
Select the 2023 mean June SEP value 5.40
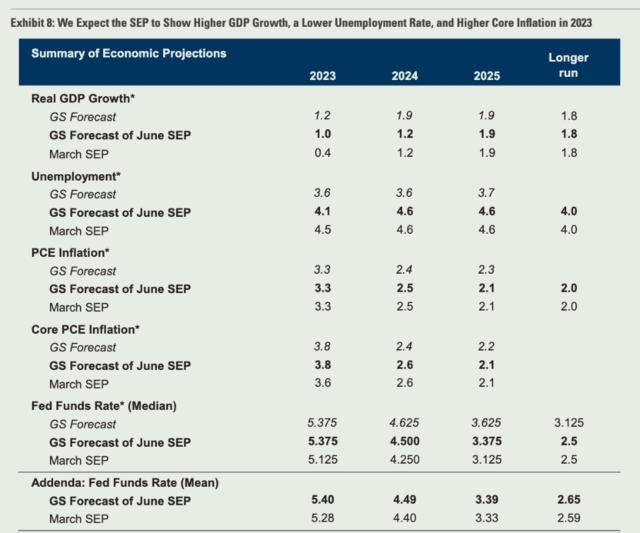[x=322, y=500]
